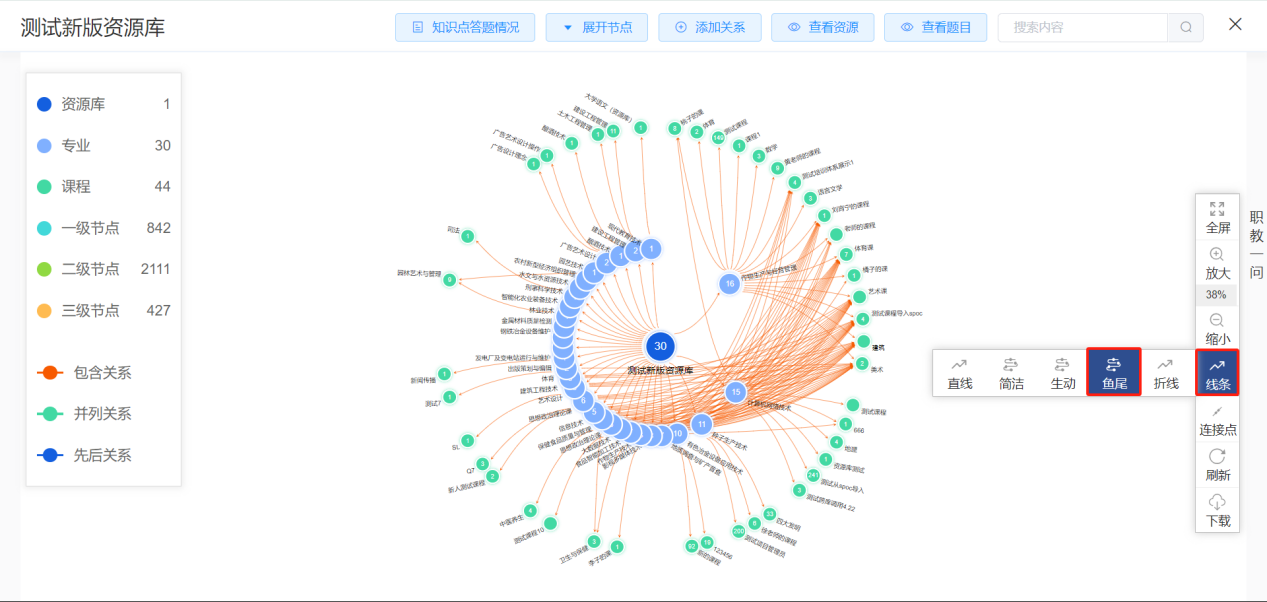Screen dimensions: 1267x602
Task: Open 知识点答题情况 view
Action: pos(465,27)
